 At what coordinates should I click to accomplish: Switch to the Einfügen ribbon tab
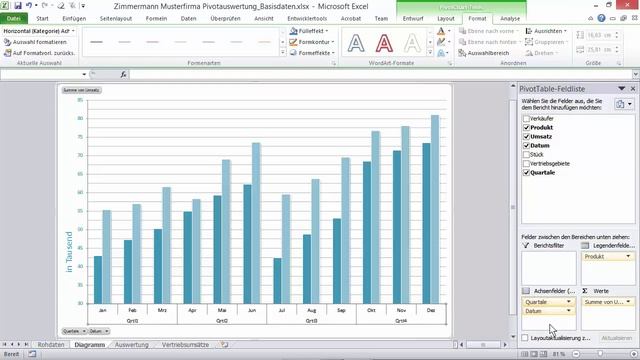(x=74, y=18)
